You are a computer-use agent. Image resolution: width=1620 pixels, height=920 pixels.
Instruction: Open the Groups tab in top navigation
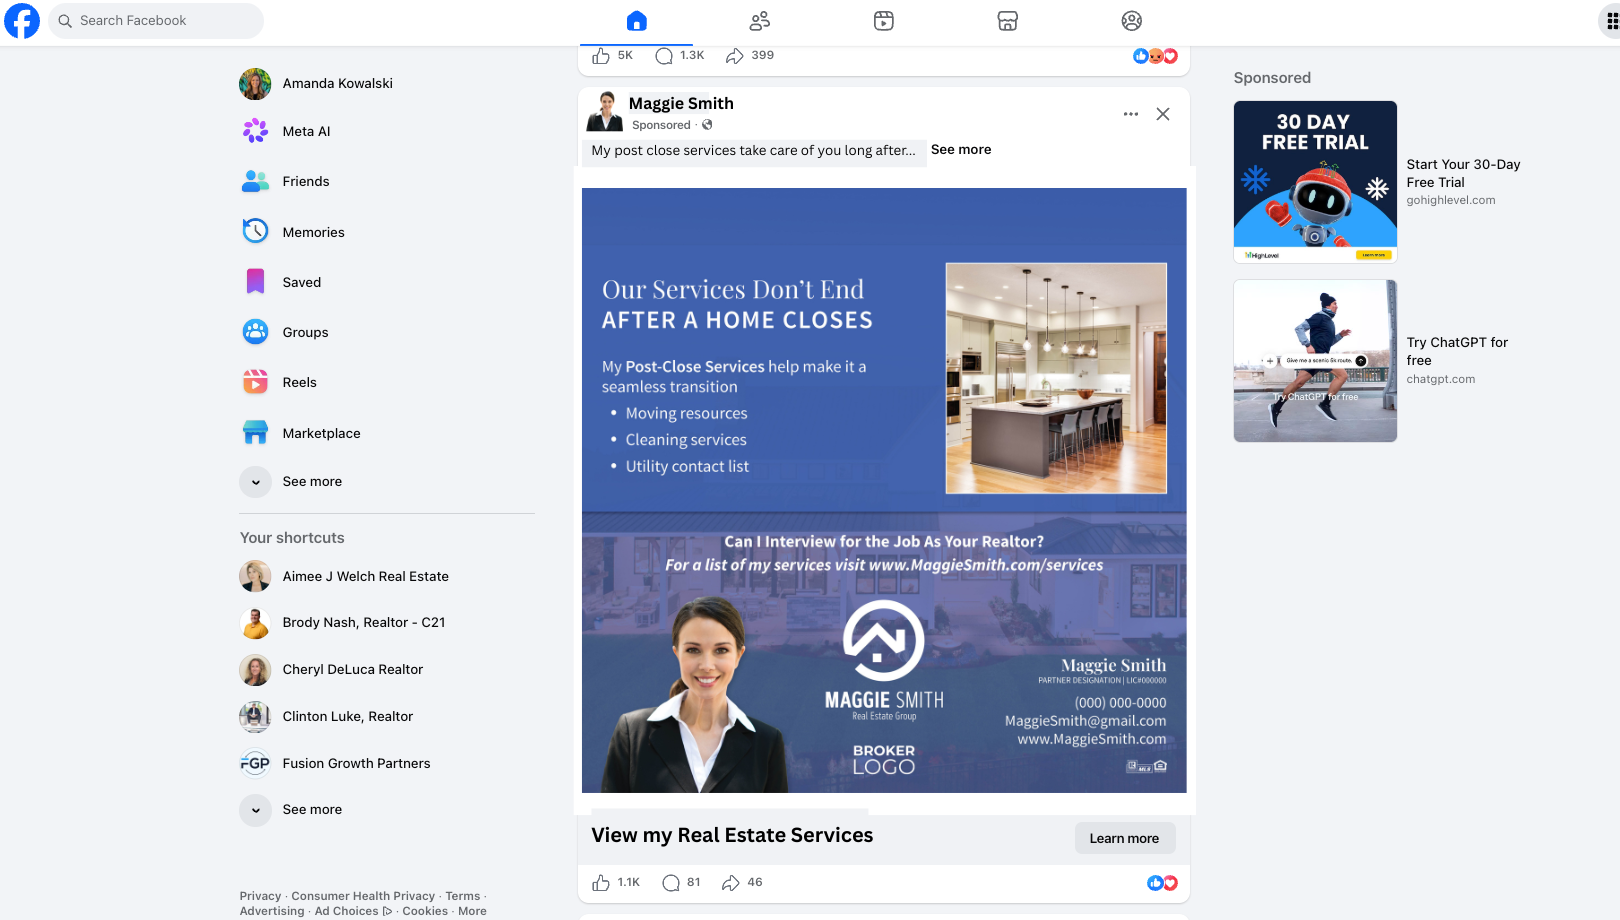click(1132, 21)
